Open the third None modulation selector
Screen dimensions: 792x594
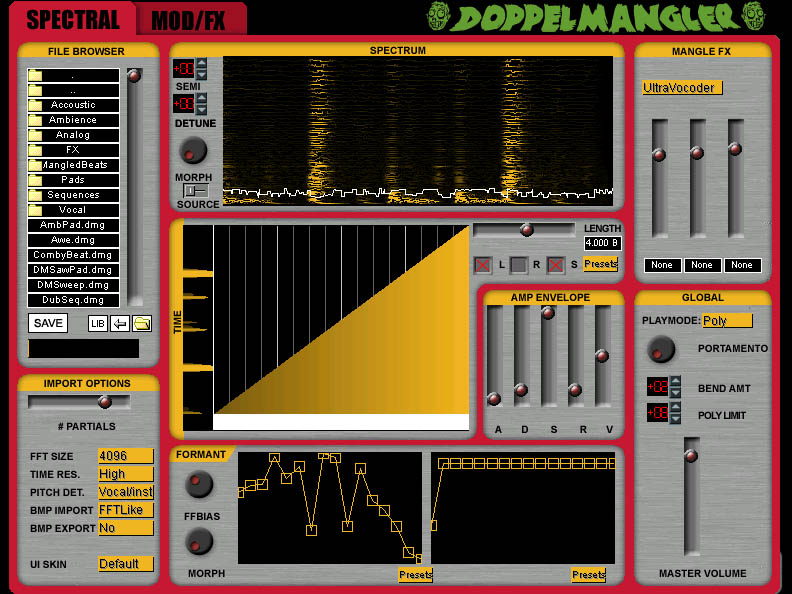tap(742, 265)
